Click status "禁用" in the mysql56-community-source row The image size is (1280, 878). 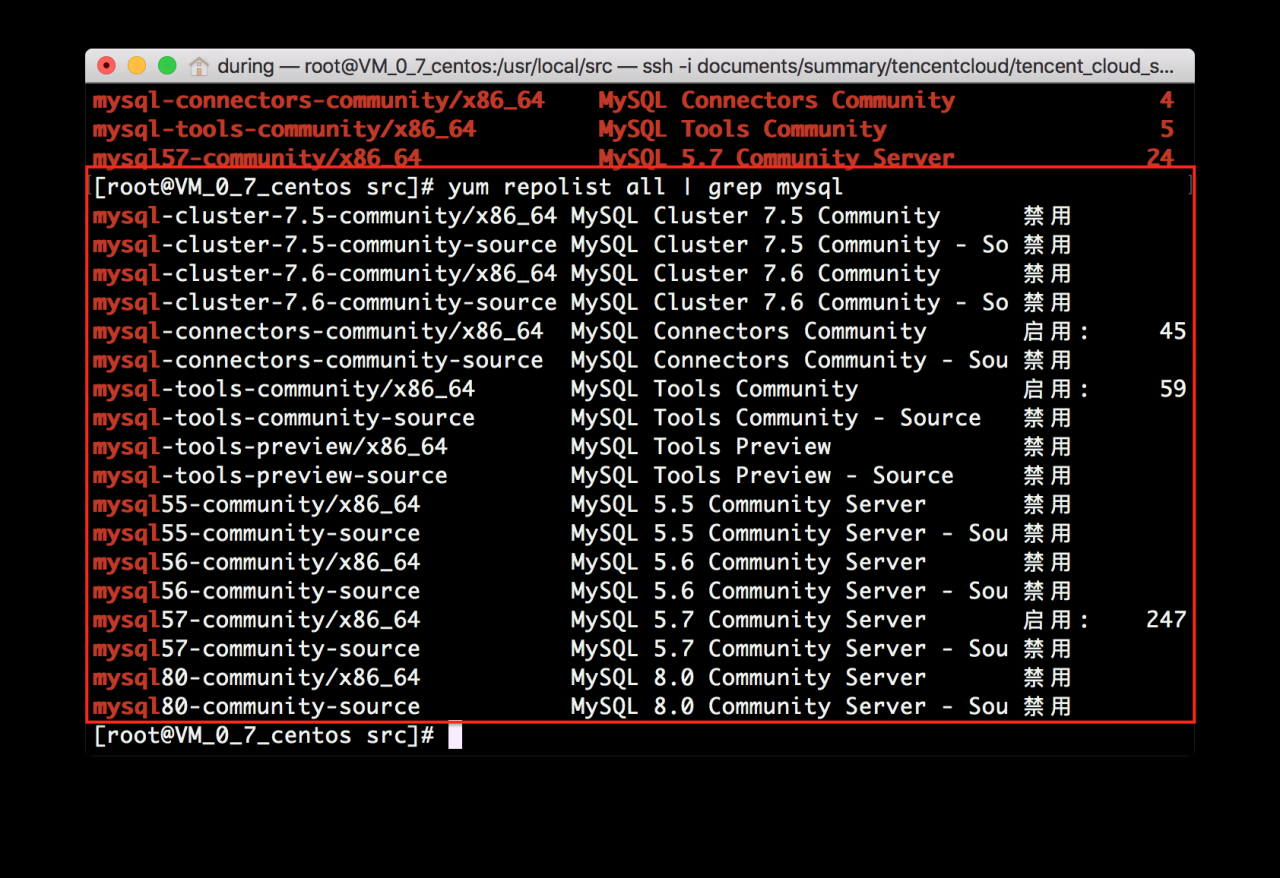click(1047, 592)
